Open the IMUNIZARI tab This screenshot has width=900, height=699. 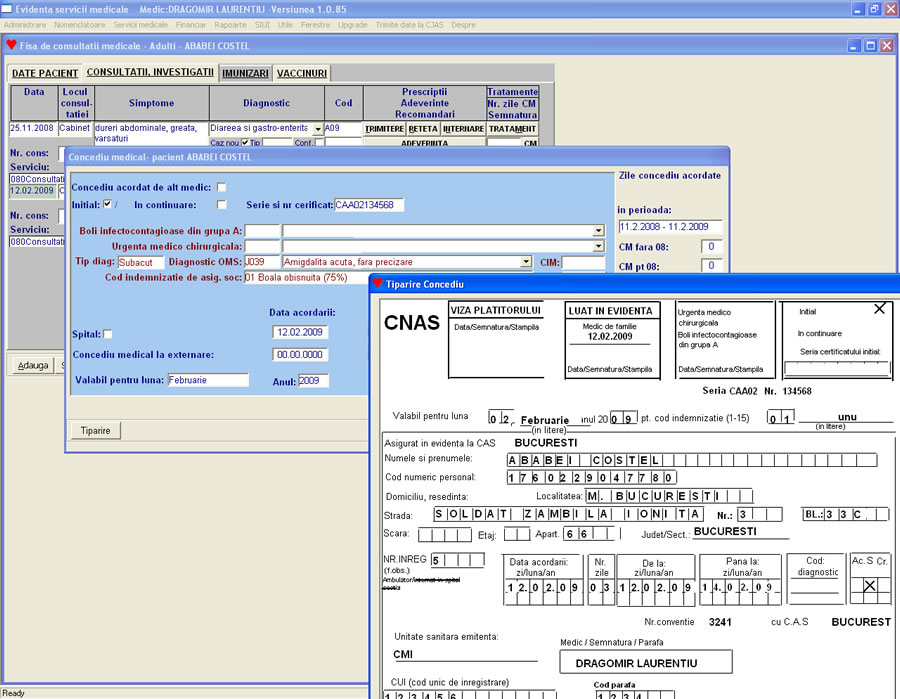click(x=246, y=73)
